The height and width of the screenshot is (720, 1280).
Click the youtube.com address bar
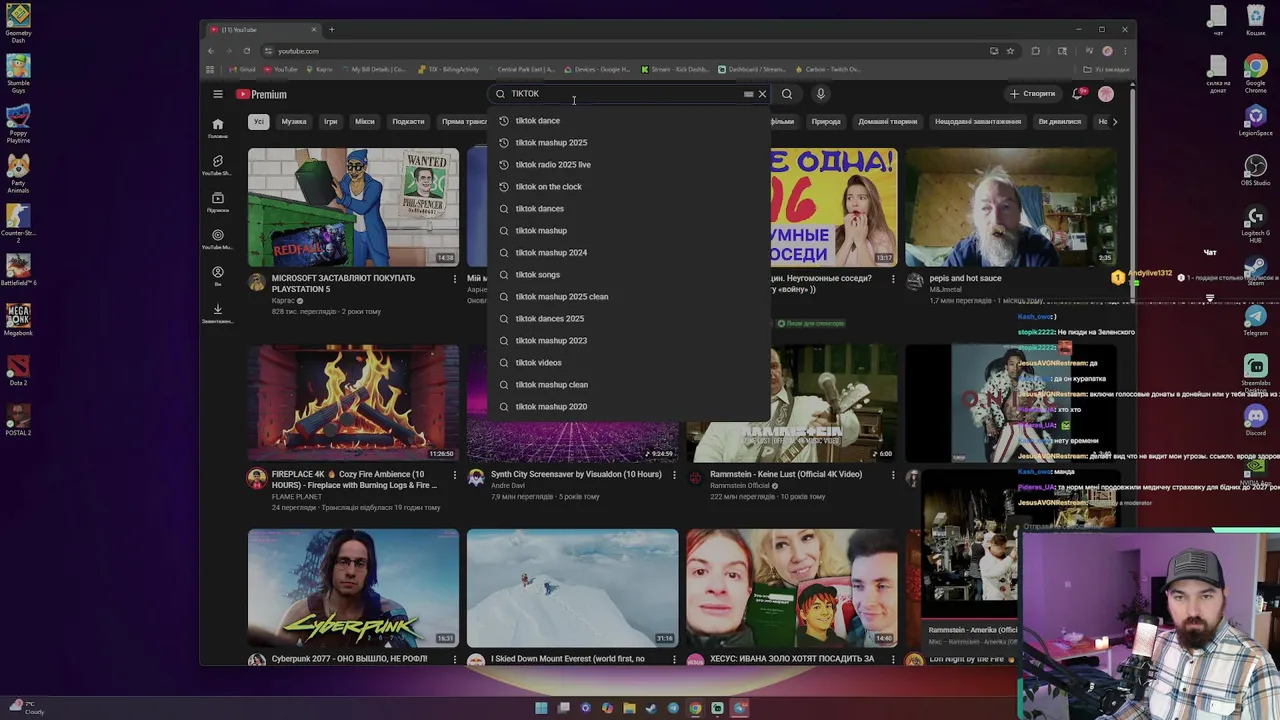click(620, 51)
